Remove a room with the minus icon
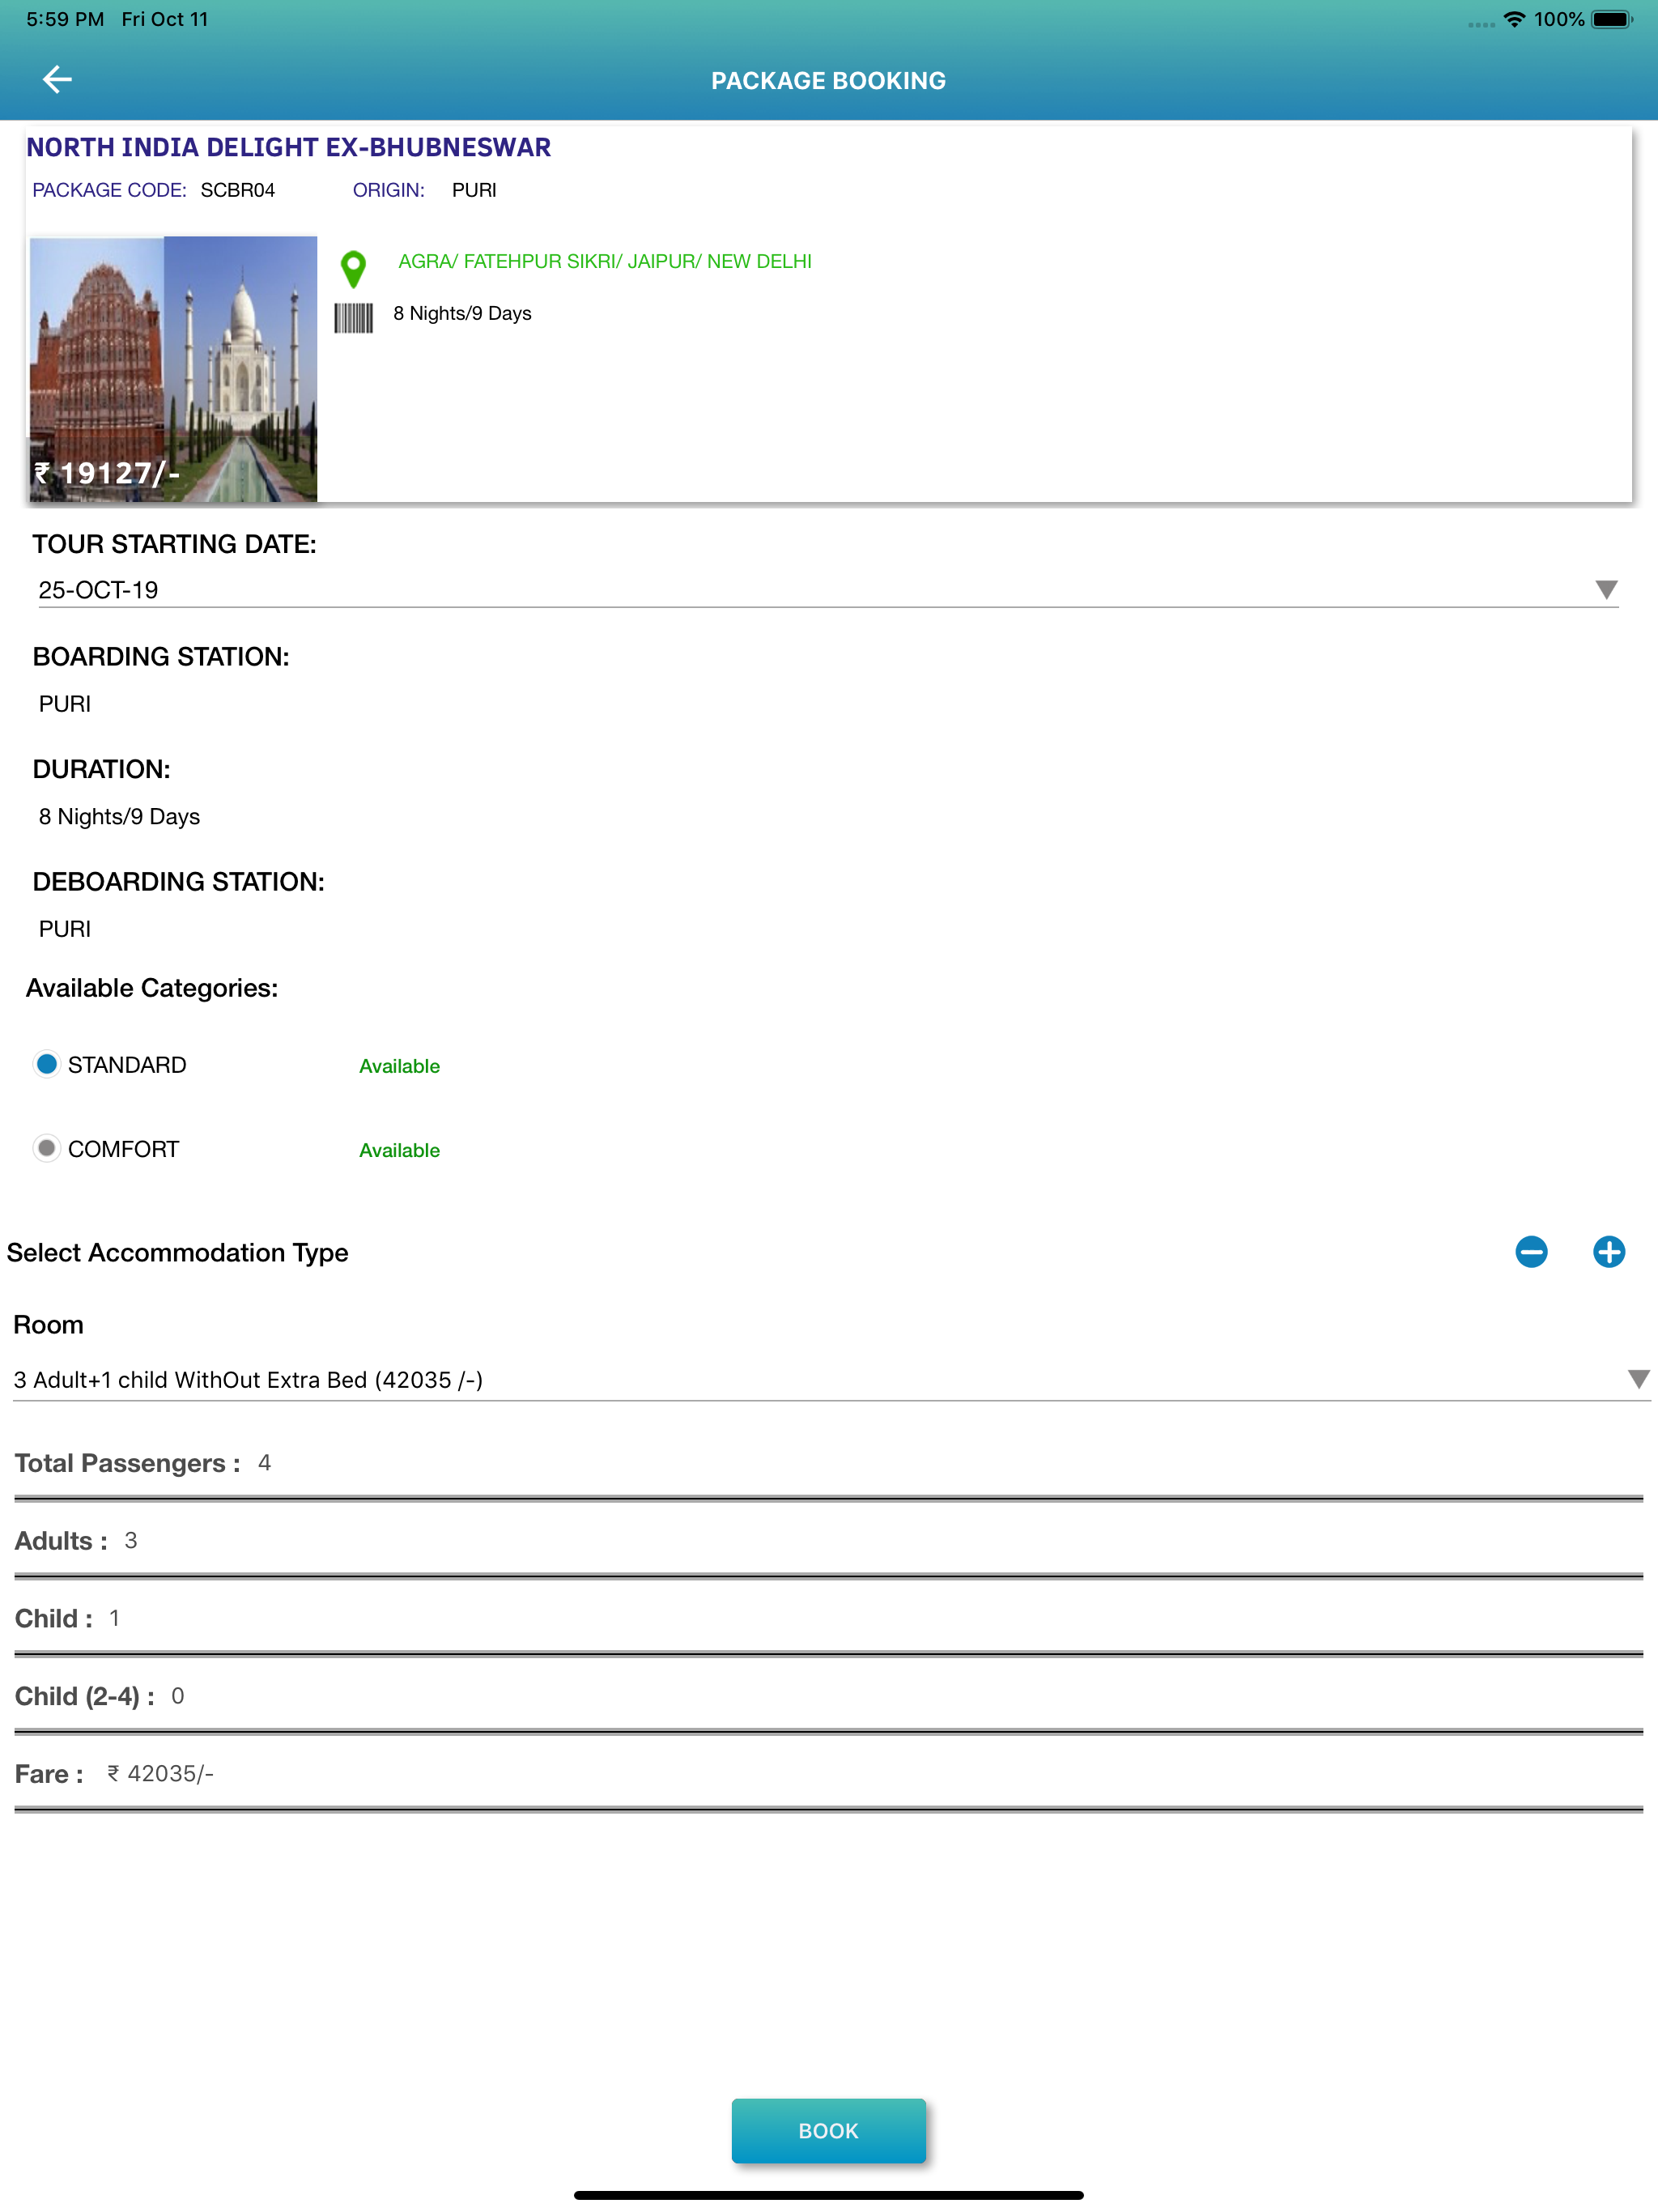Image resolution: width=1658 pixels, height=2212 pixels. [1531, 1251]
